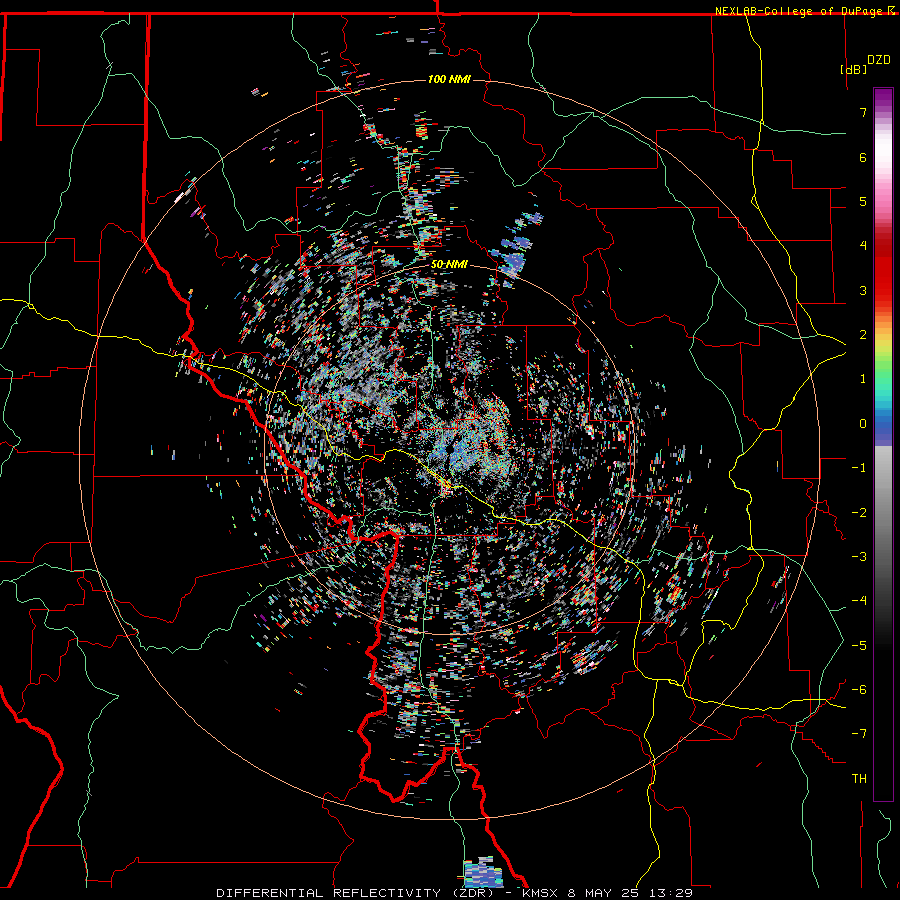Click the 4 value on the scale
This screenshot has width=900, height=900.
(863, 246)
